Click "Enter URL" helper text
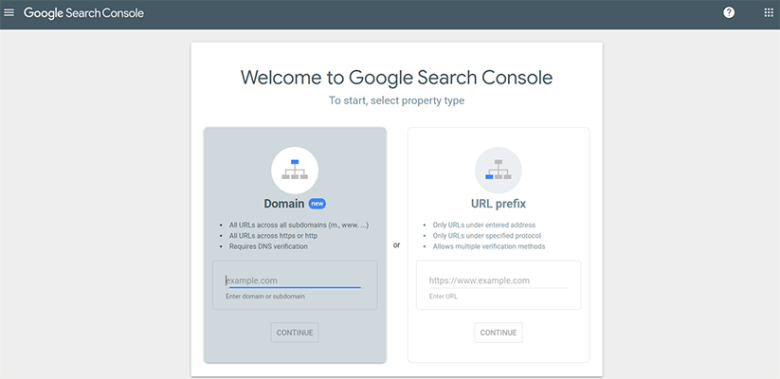This screenshot has width=780, height=379. 443,296
